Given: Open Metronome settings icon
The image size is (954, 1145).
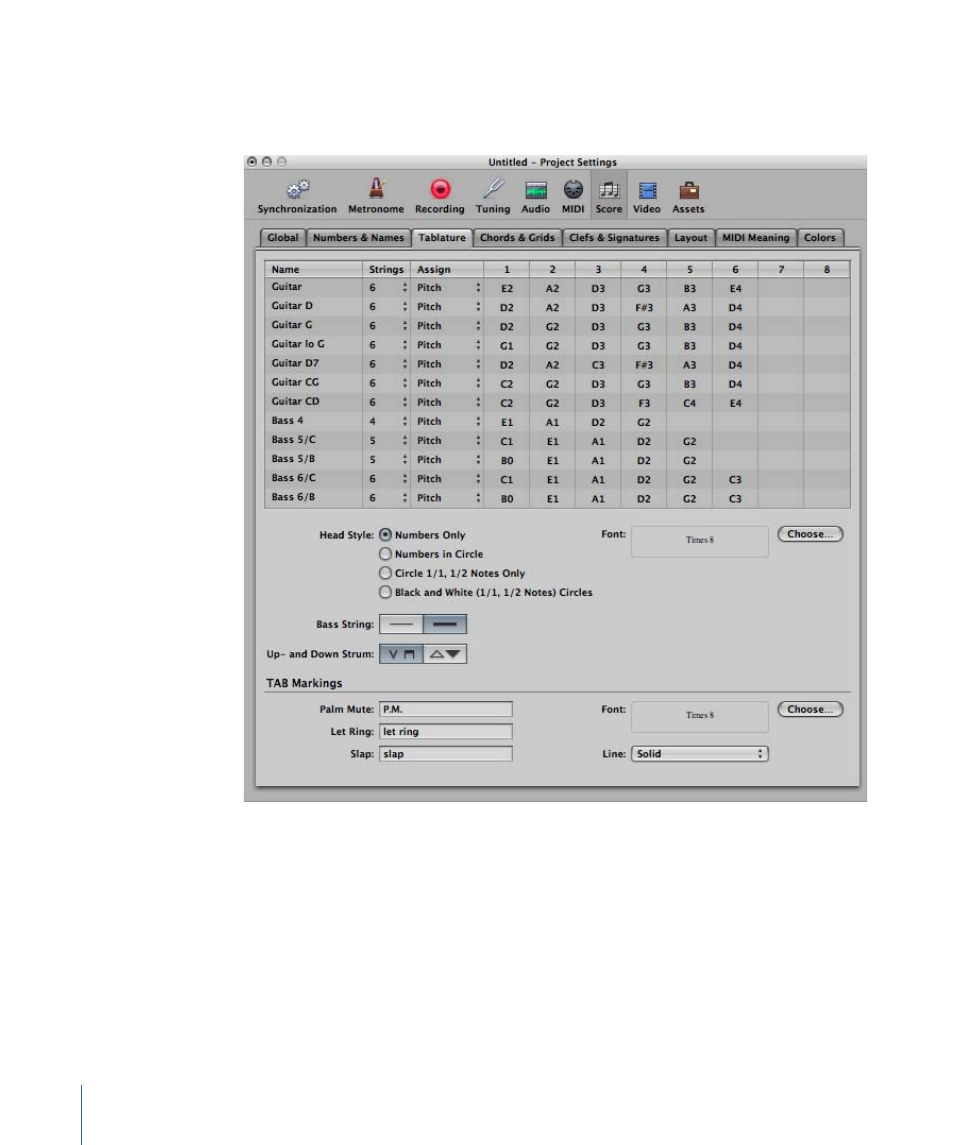Looking at the screenshot, I should 376,189.
